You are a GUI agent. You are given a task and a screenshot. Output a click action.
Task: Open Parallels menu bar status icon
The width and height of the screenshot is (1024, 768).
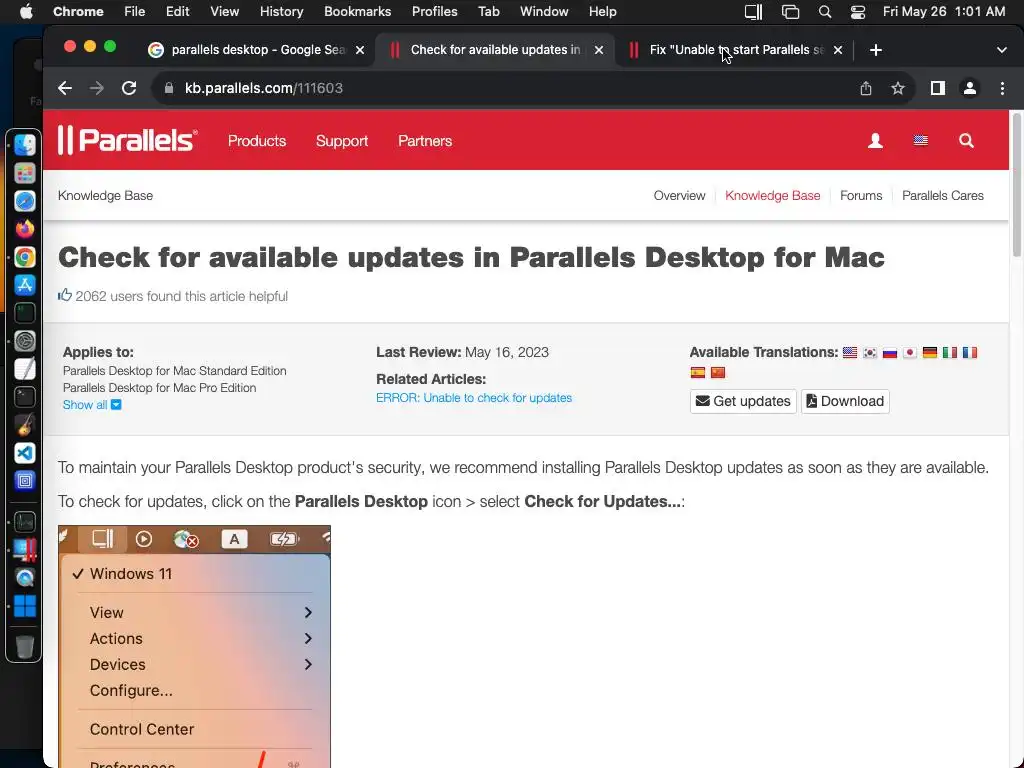pyautogui.click(x=754, y=12)
